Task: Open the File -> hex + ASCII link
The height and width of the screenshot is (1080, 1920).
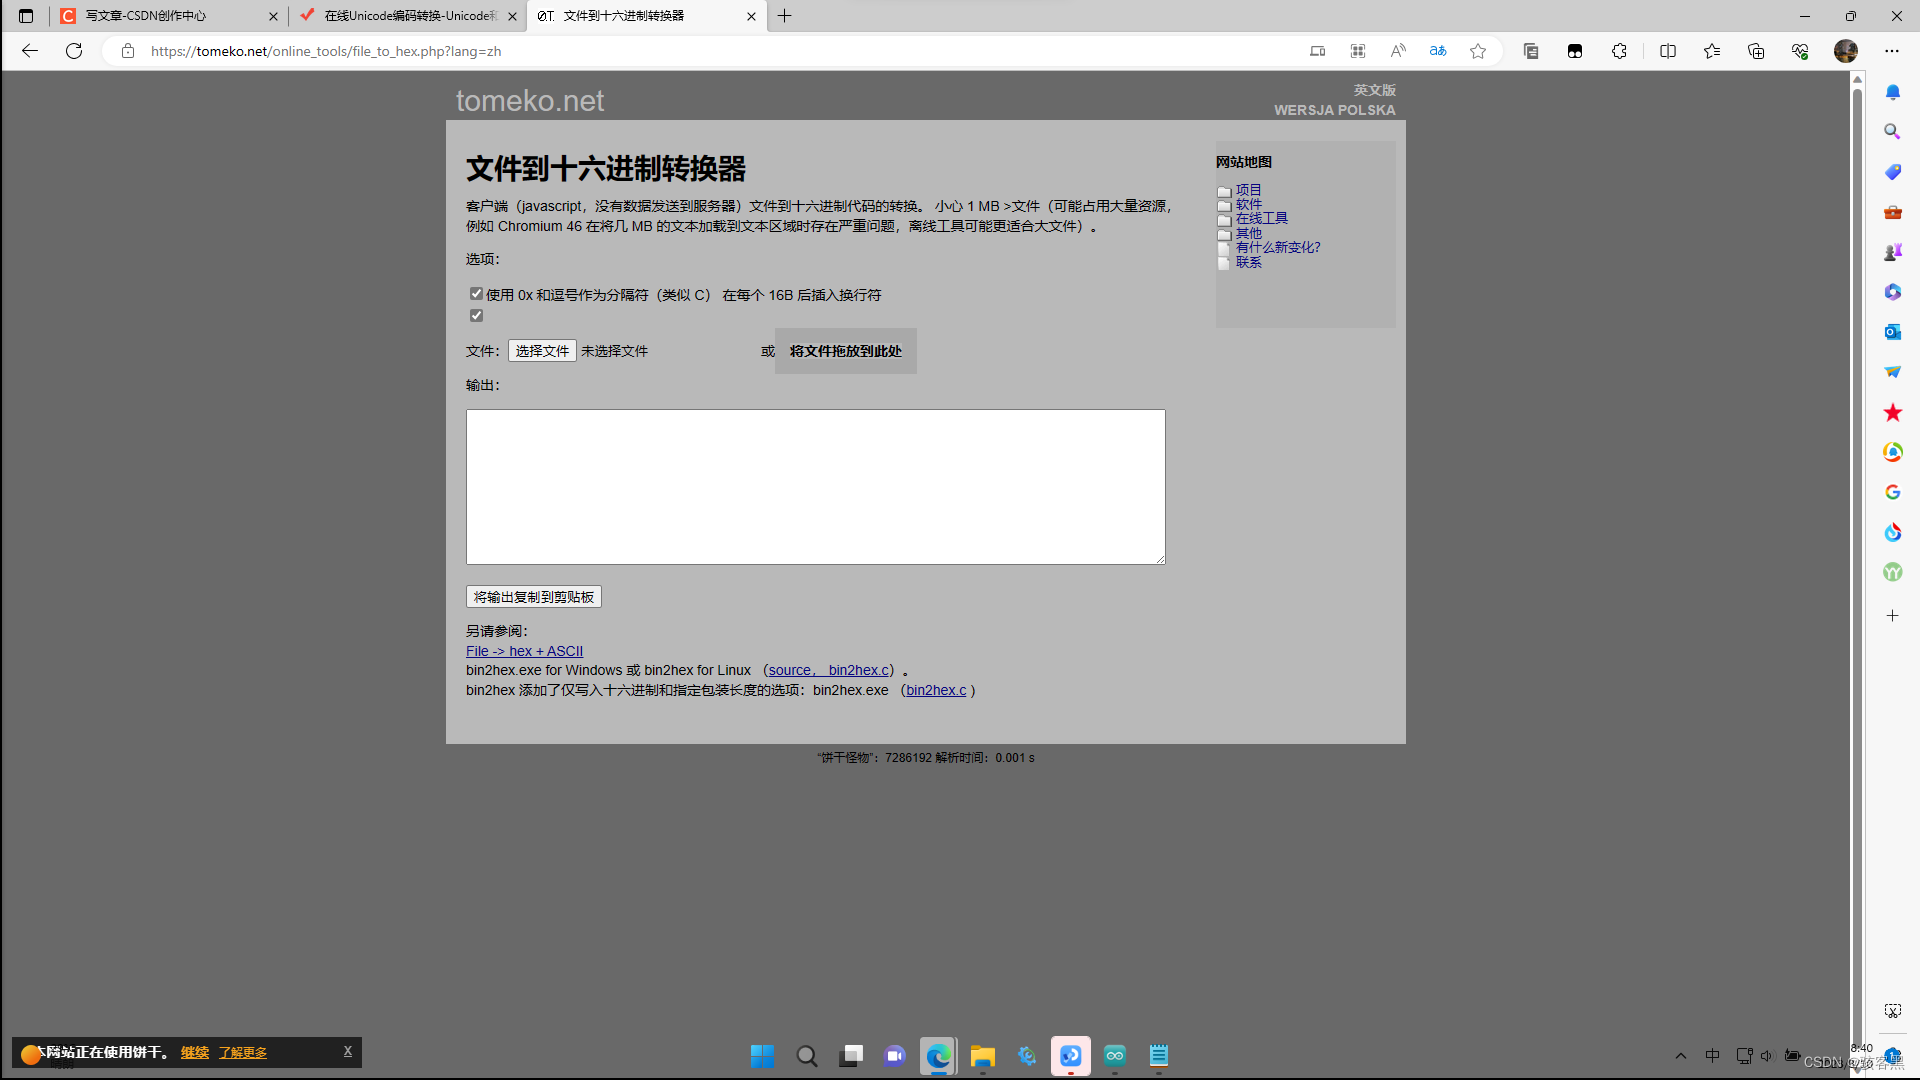Action: [x=524, y=650]
